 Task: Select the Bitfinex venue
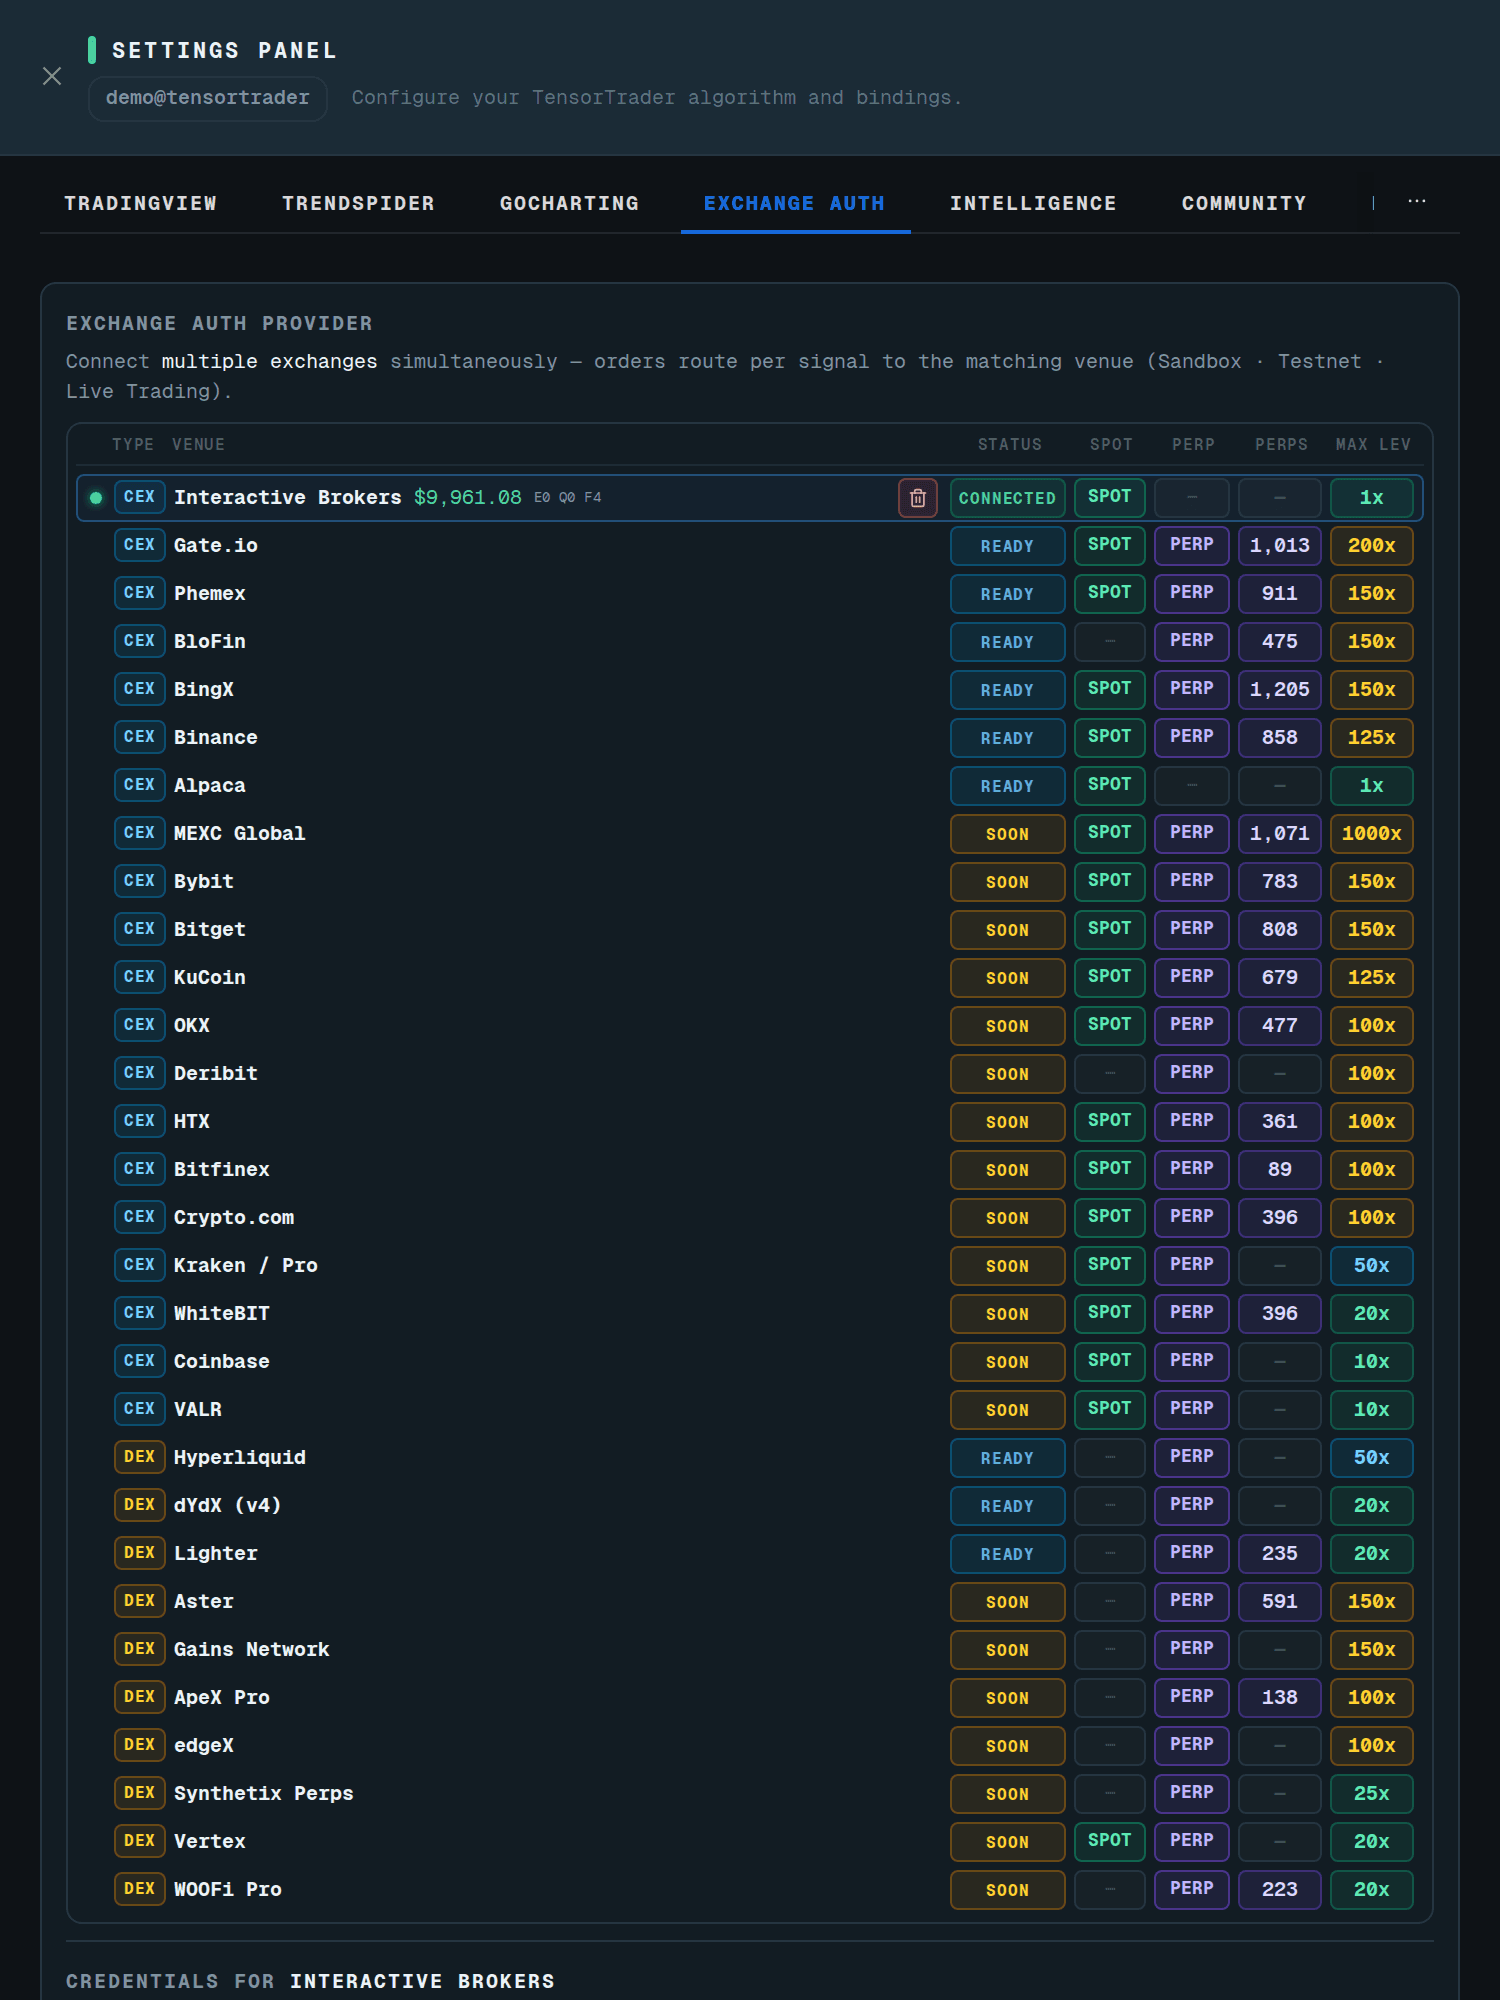click(x=750, y=1170)
